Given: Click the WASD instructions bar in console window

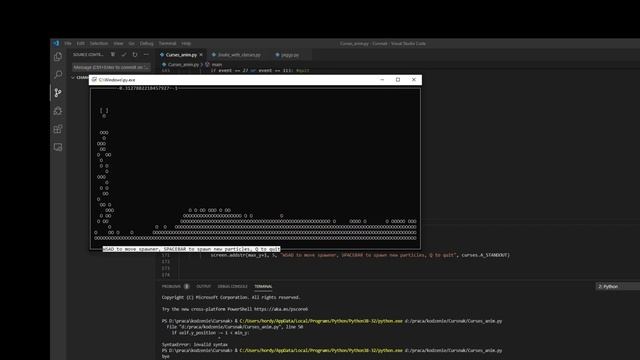Looking at the screenshot, I should 191,249.
